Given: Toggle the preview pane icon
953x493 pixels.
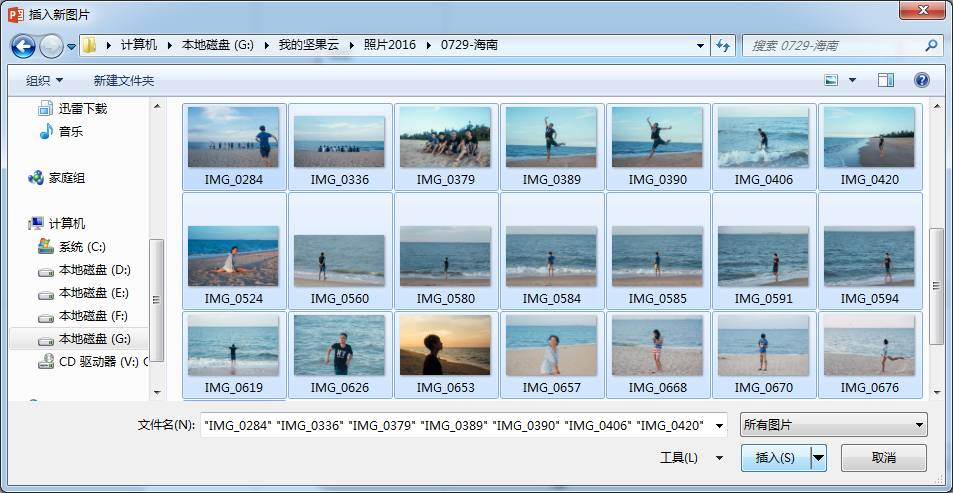Looking at the screenshot, I should click(x=885, y=80).
